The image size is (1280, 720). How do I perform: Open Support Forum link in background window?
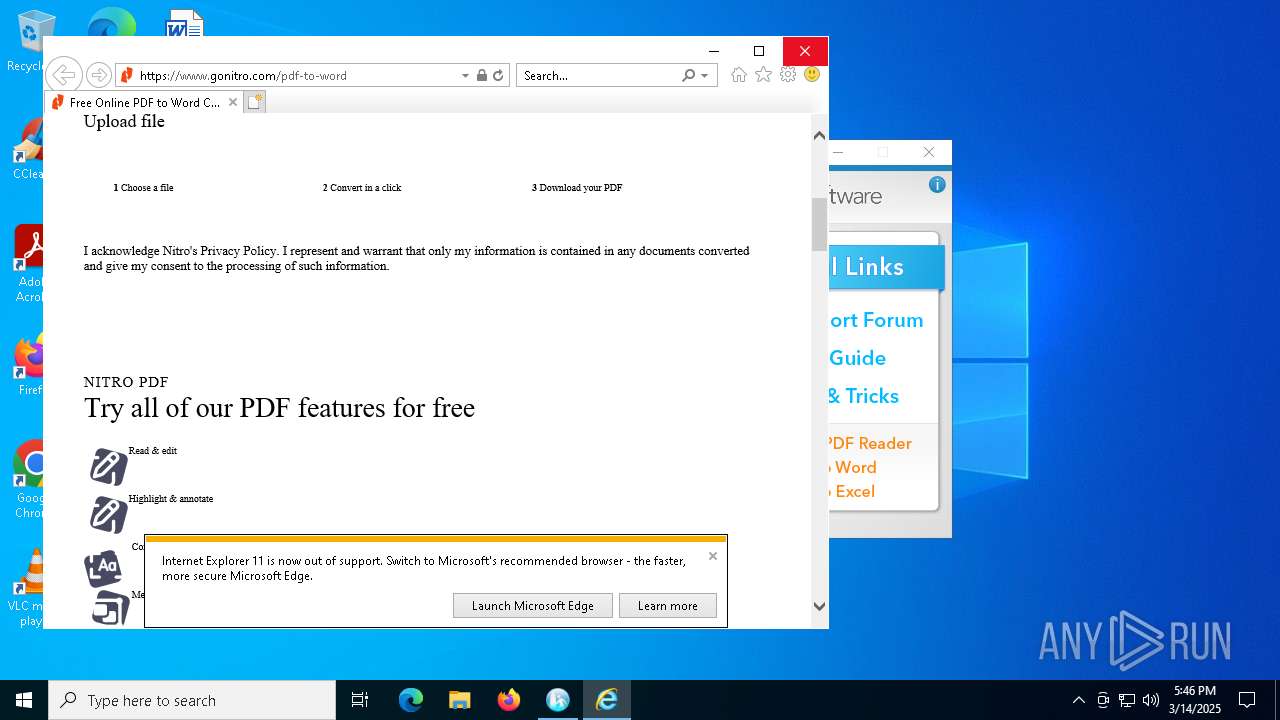[876, 320]
